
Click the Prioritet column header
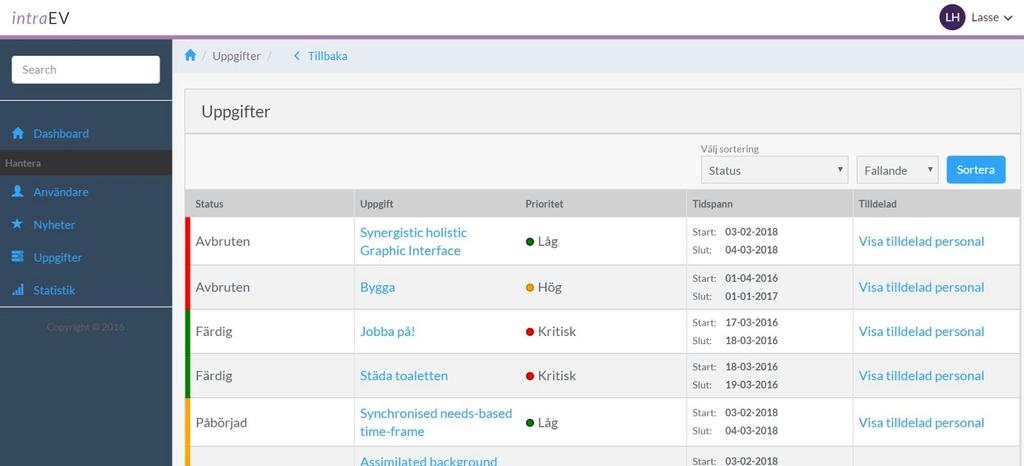point(544,204)
